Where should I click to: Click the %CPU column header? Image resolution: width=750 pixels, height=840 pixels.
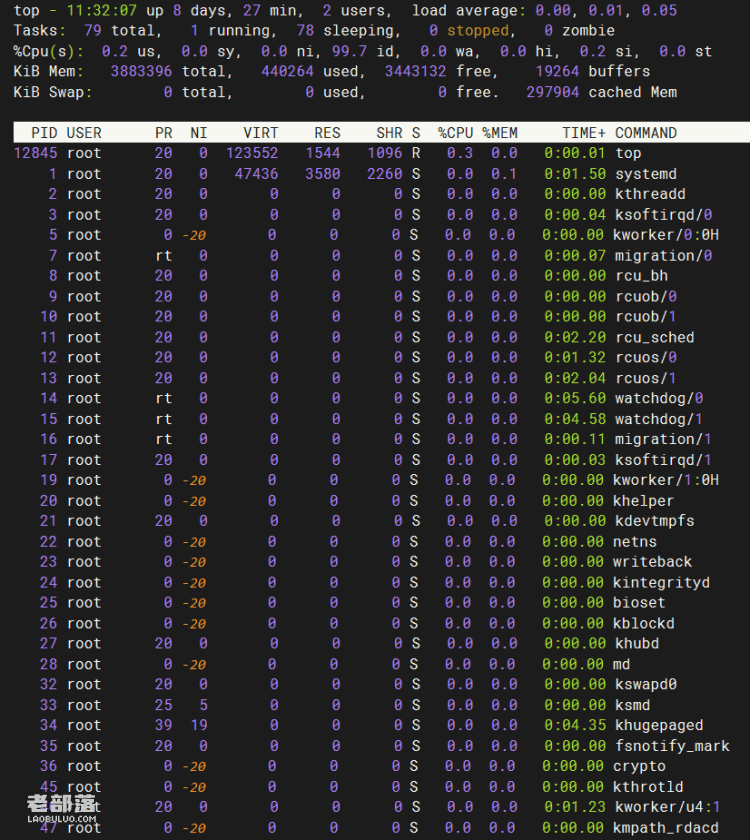455,132
